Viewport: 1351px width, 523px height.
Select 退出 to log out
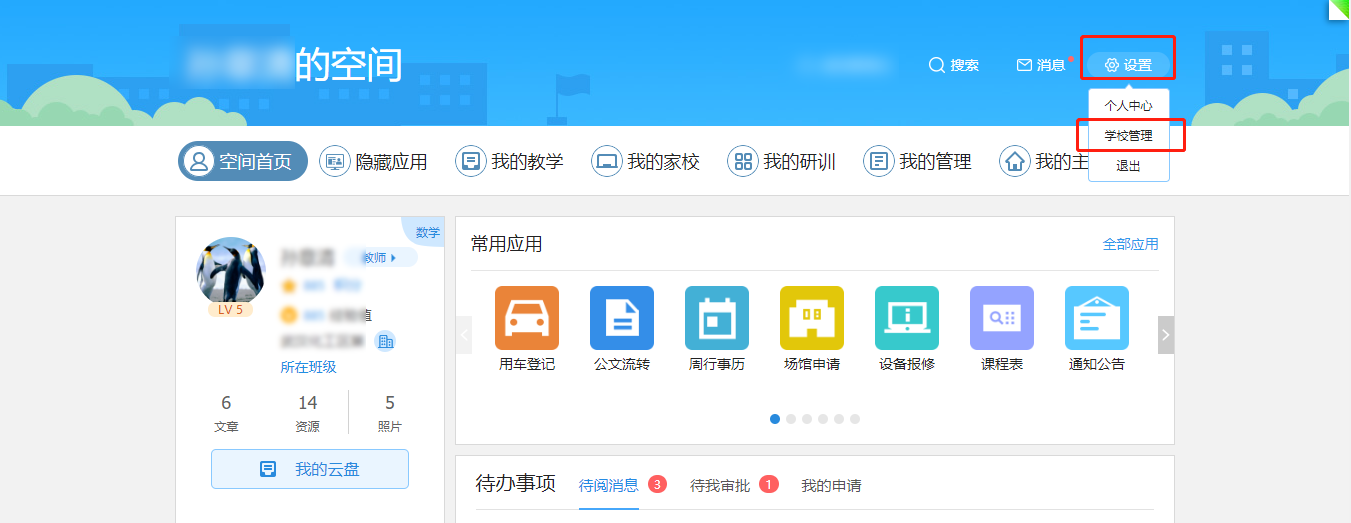pos(1128,166)
